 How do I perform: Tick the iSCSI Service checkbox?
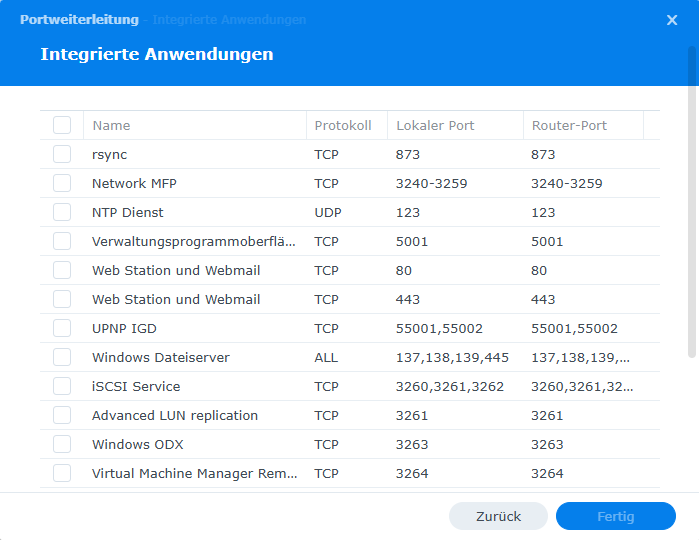pyautogui.click(x=62, y=386)
